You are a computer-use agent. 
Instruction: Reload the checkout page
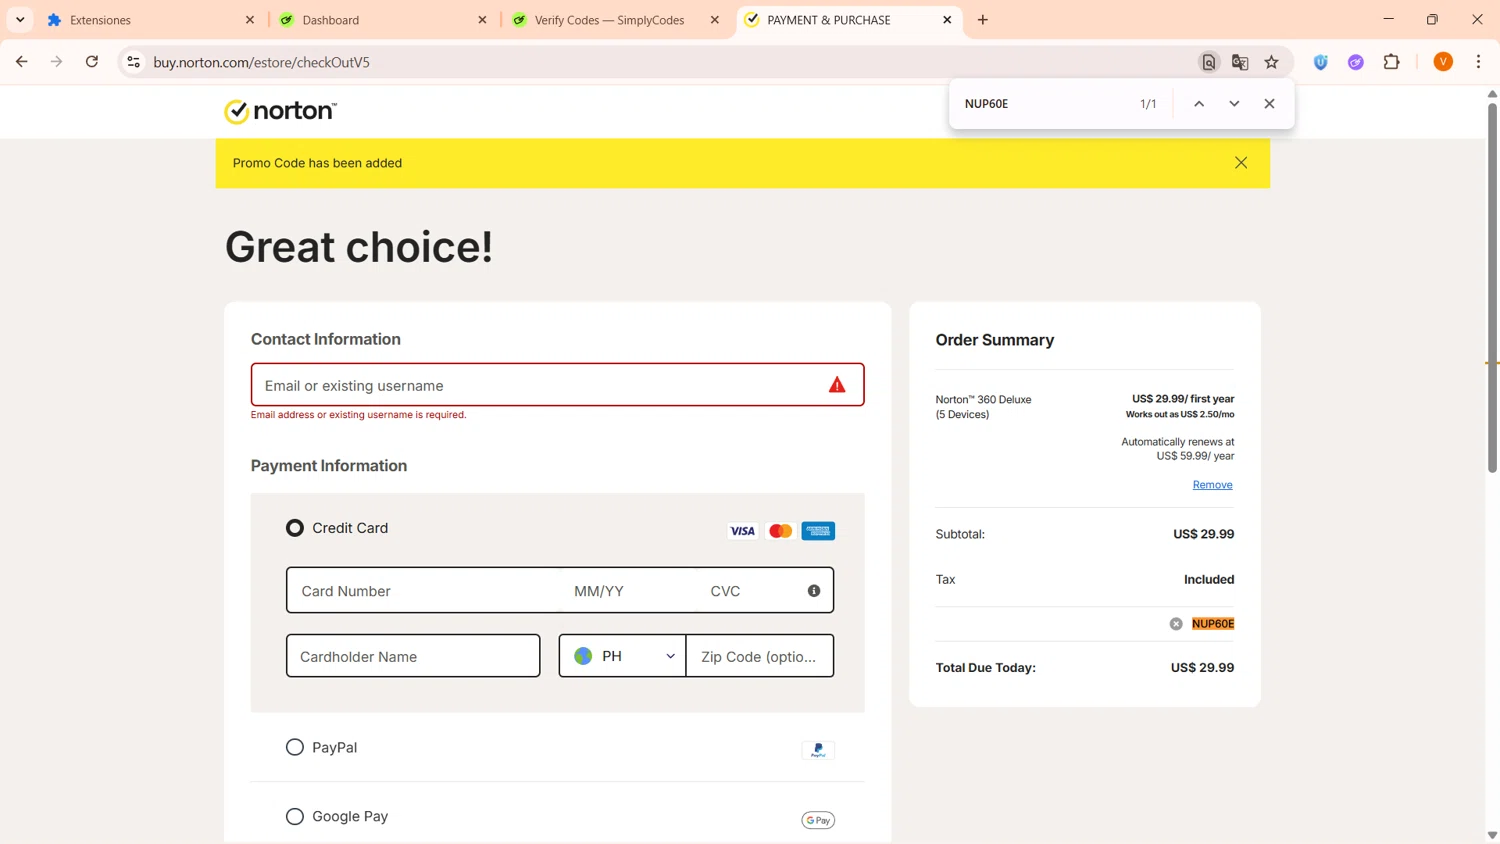coord(92,62)
